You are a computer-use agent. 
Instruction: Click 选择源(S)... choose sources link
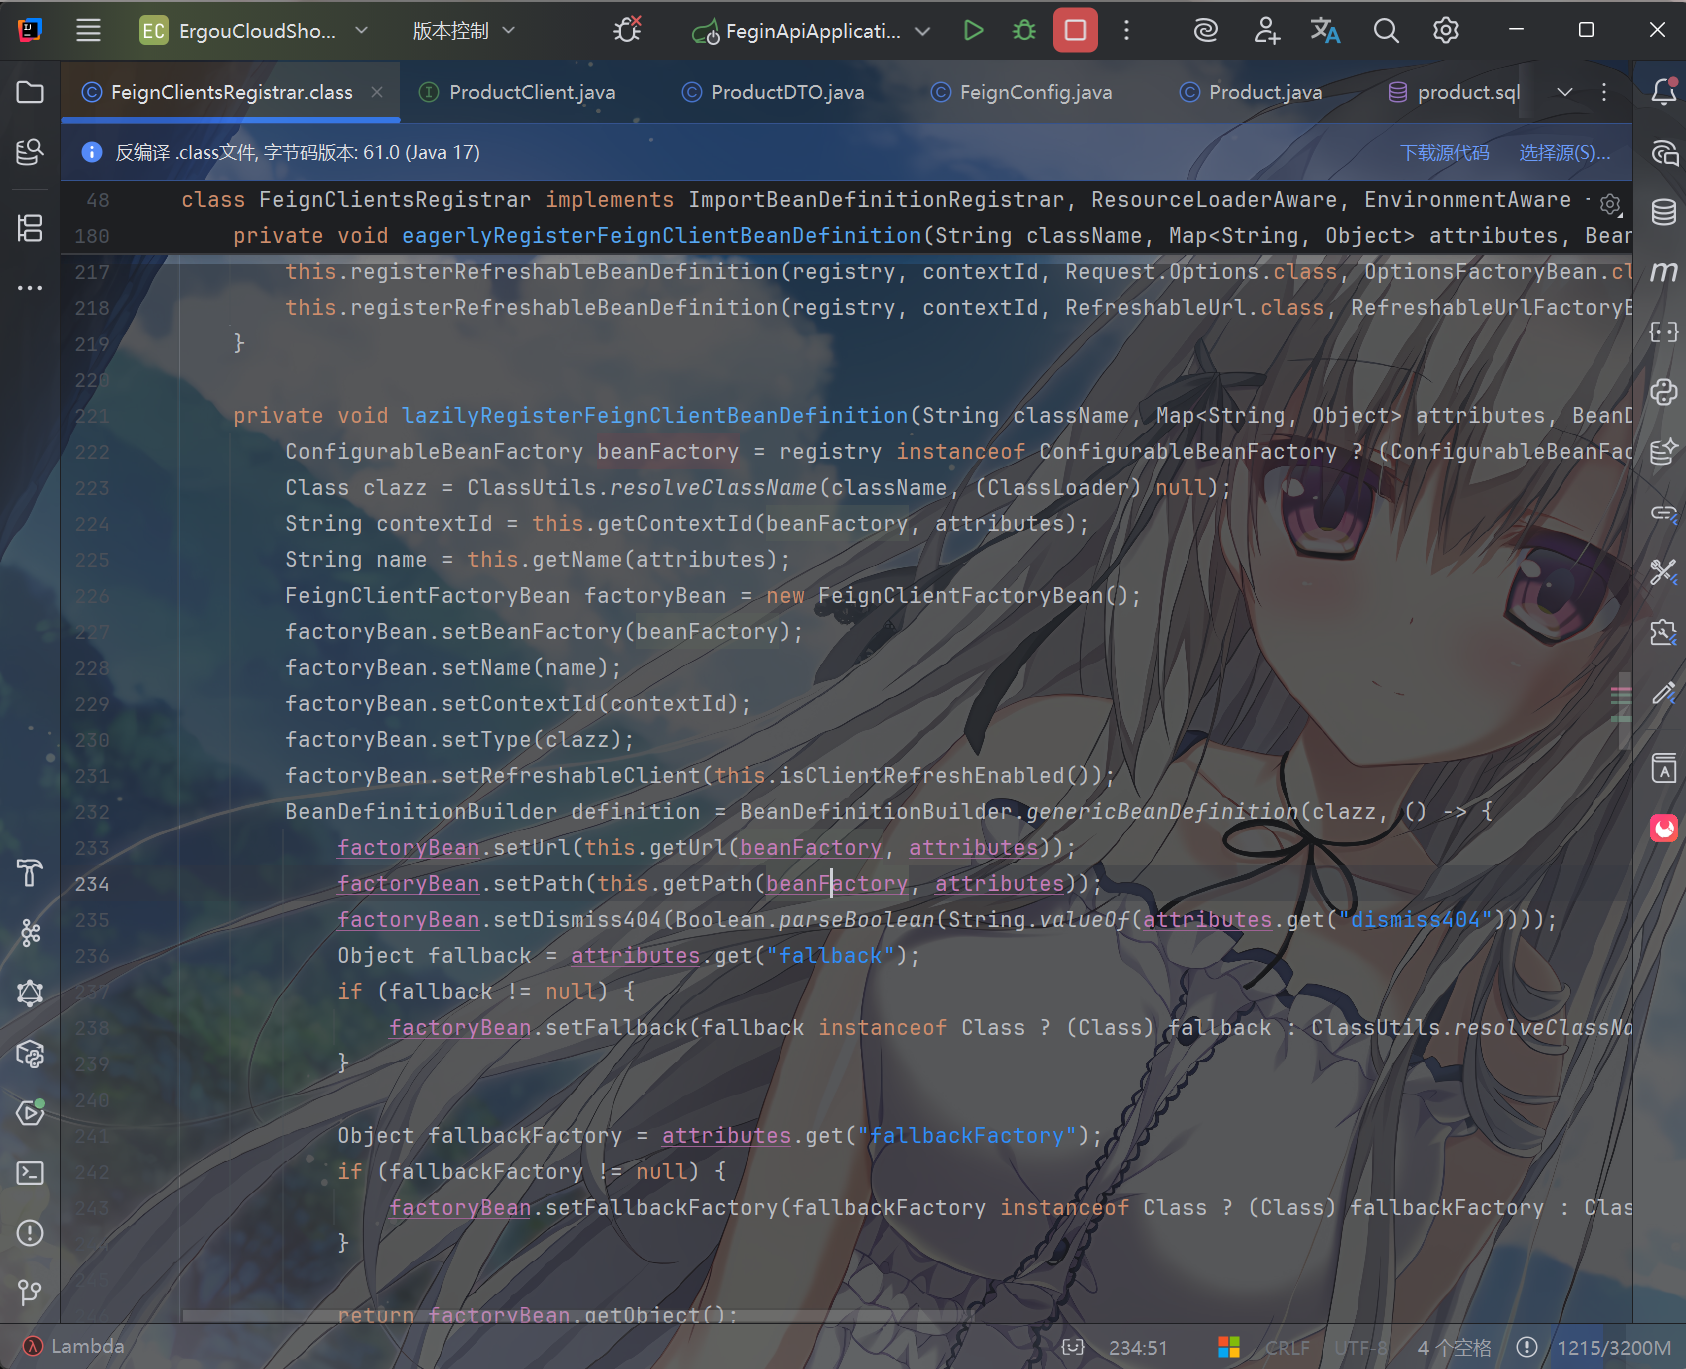(1565, 152)
